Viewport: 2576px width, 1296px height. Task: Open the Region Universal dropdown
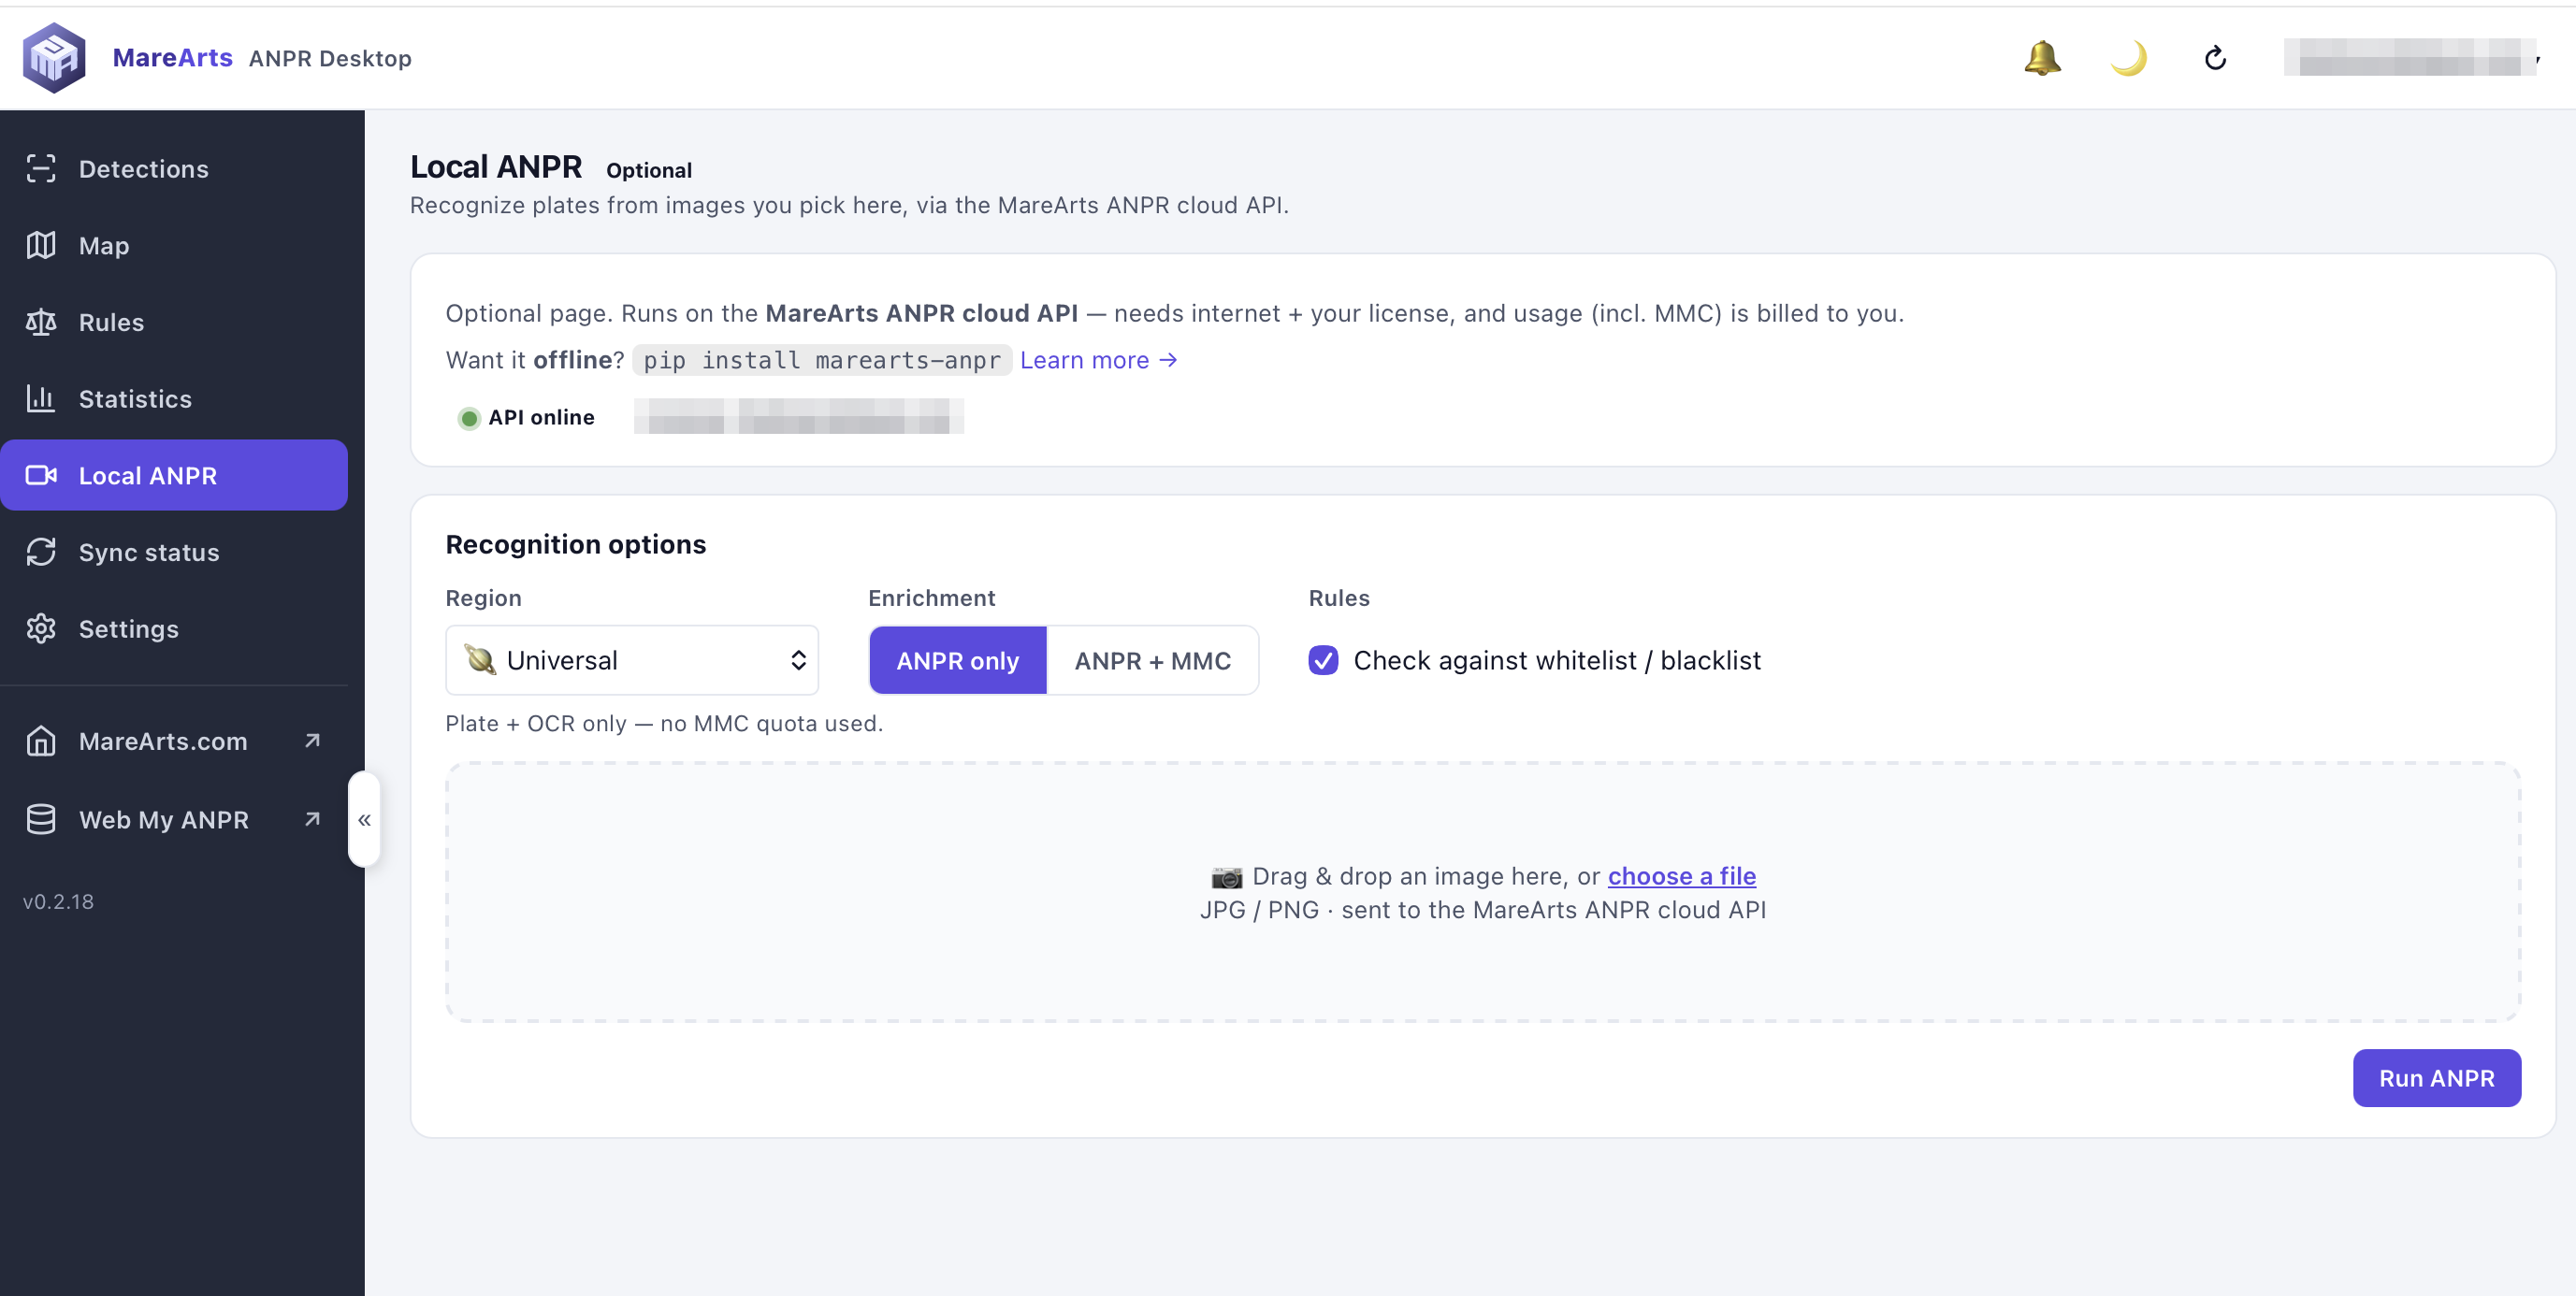[632, 660]
